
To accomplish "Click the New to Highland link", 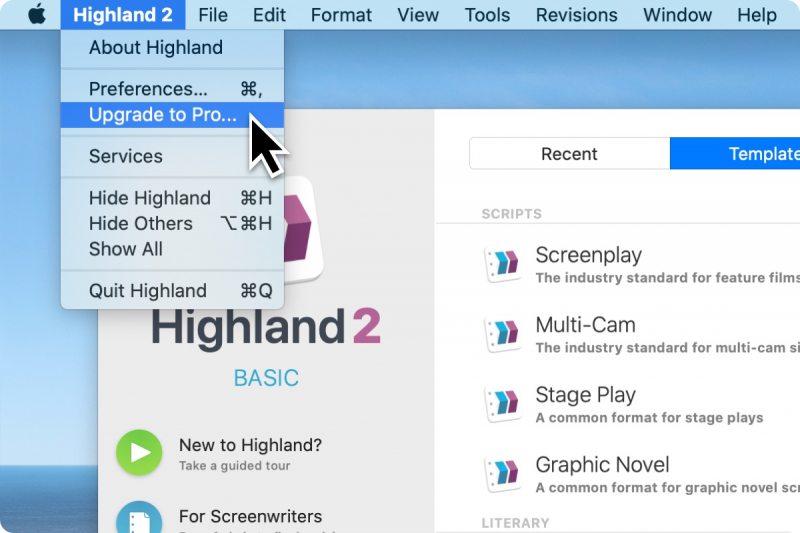I will (x=250, y=446).
